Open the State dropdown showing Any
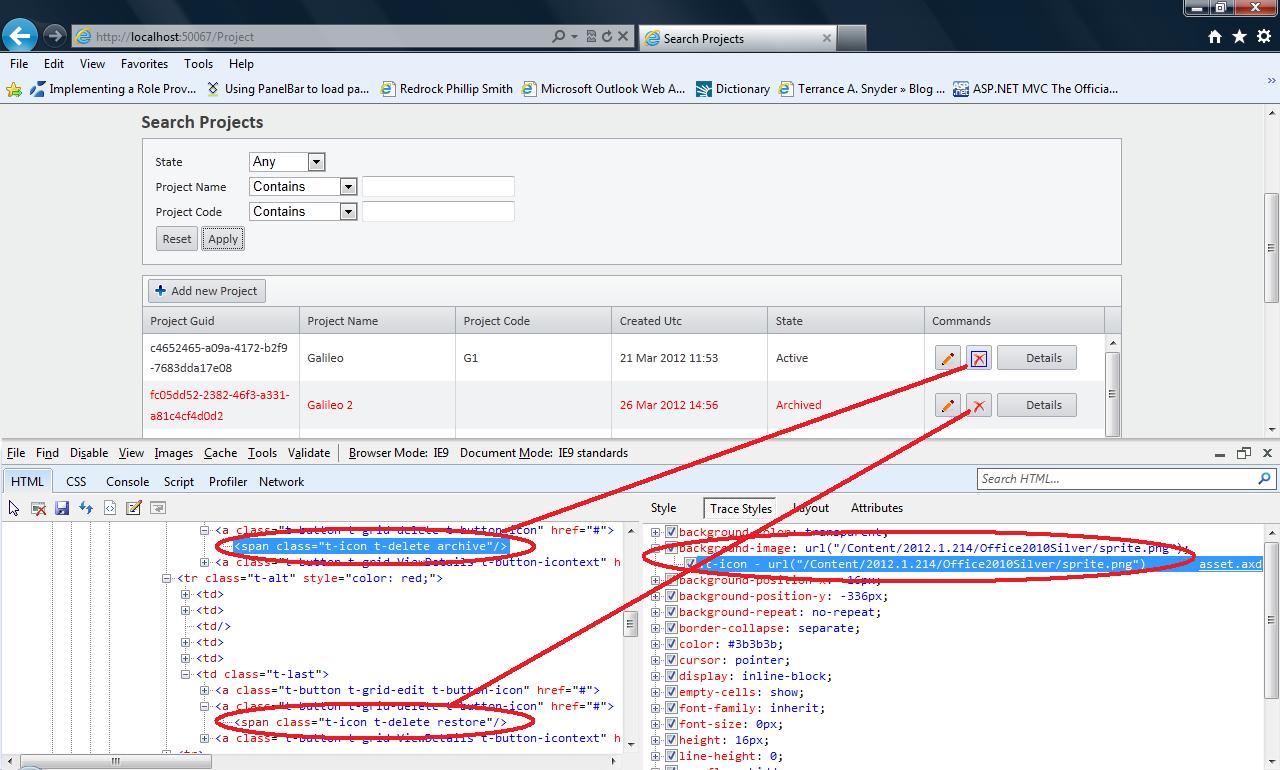This screenshot has height=770, width=1280. point(287,162)
